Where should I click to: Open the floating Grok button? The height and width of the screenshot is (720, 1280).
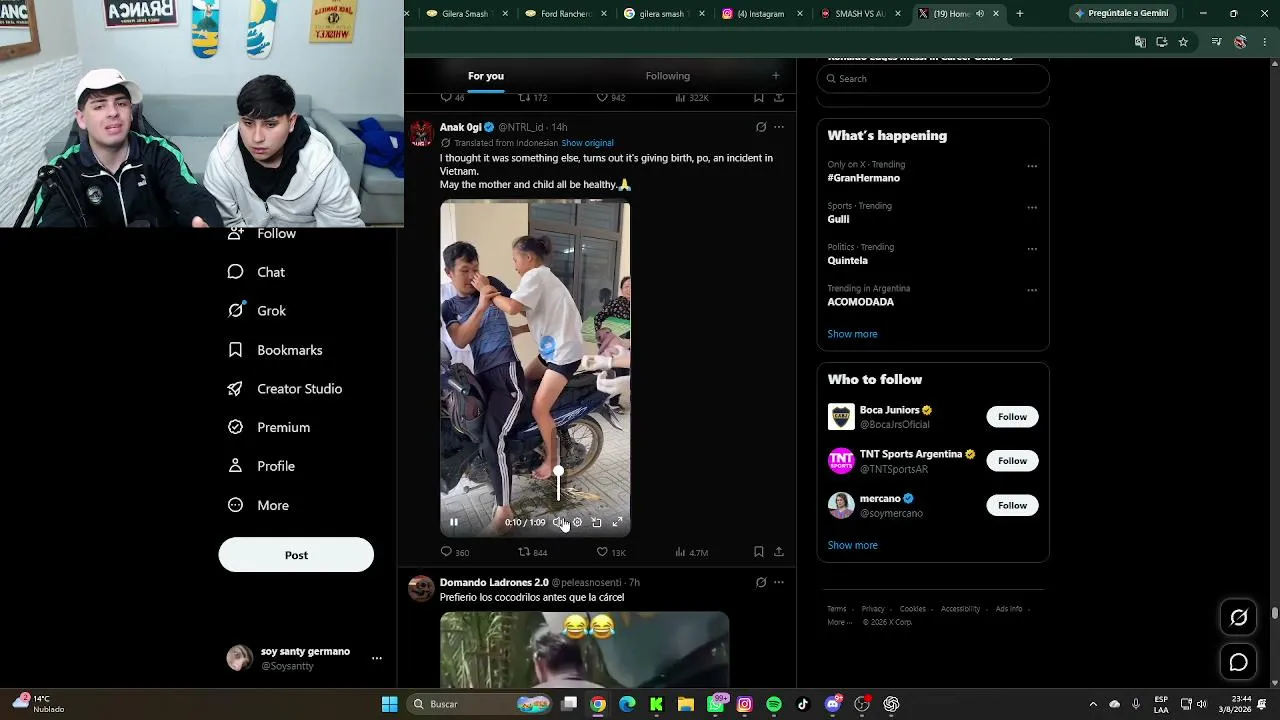coord(1238,618)
